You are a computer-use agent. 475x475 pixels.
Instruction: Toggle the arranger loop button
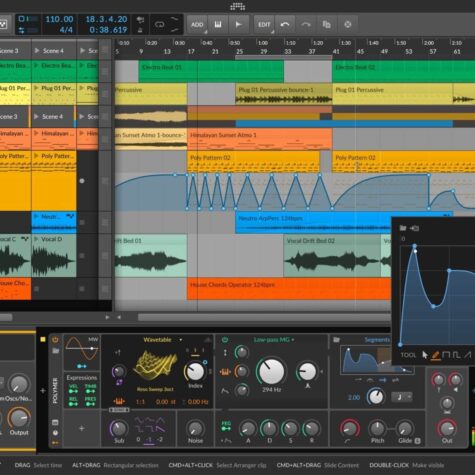160,24
